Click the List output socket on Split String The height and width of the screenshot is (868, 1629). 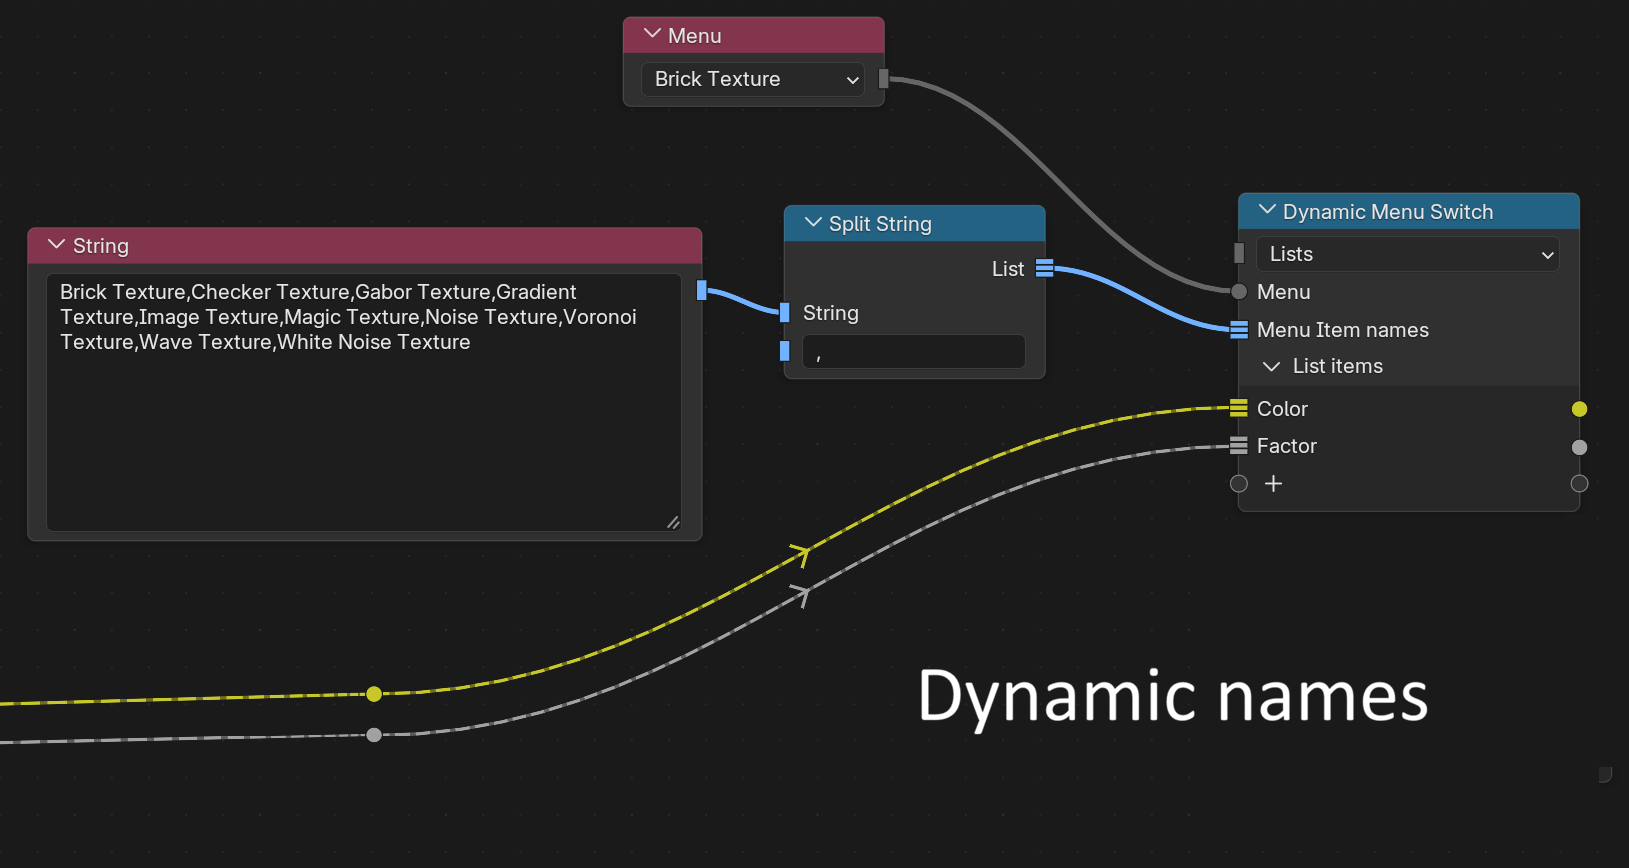[x=1045, y=268]
